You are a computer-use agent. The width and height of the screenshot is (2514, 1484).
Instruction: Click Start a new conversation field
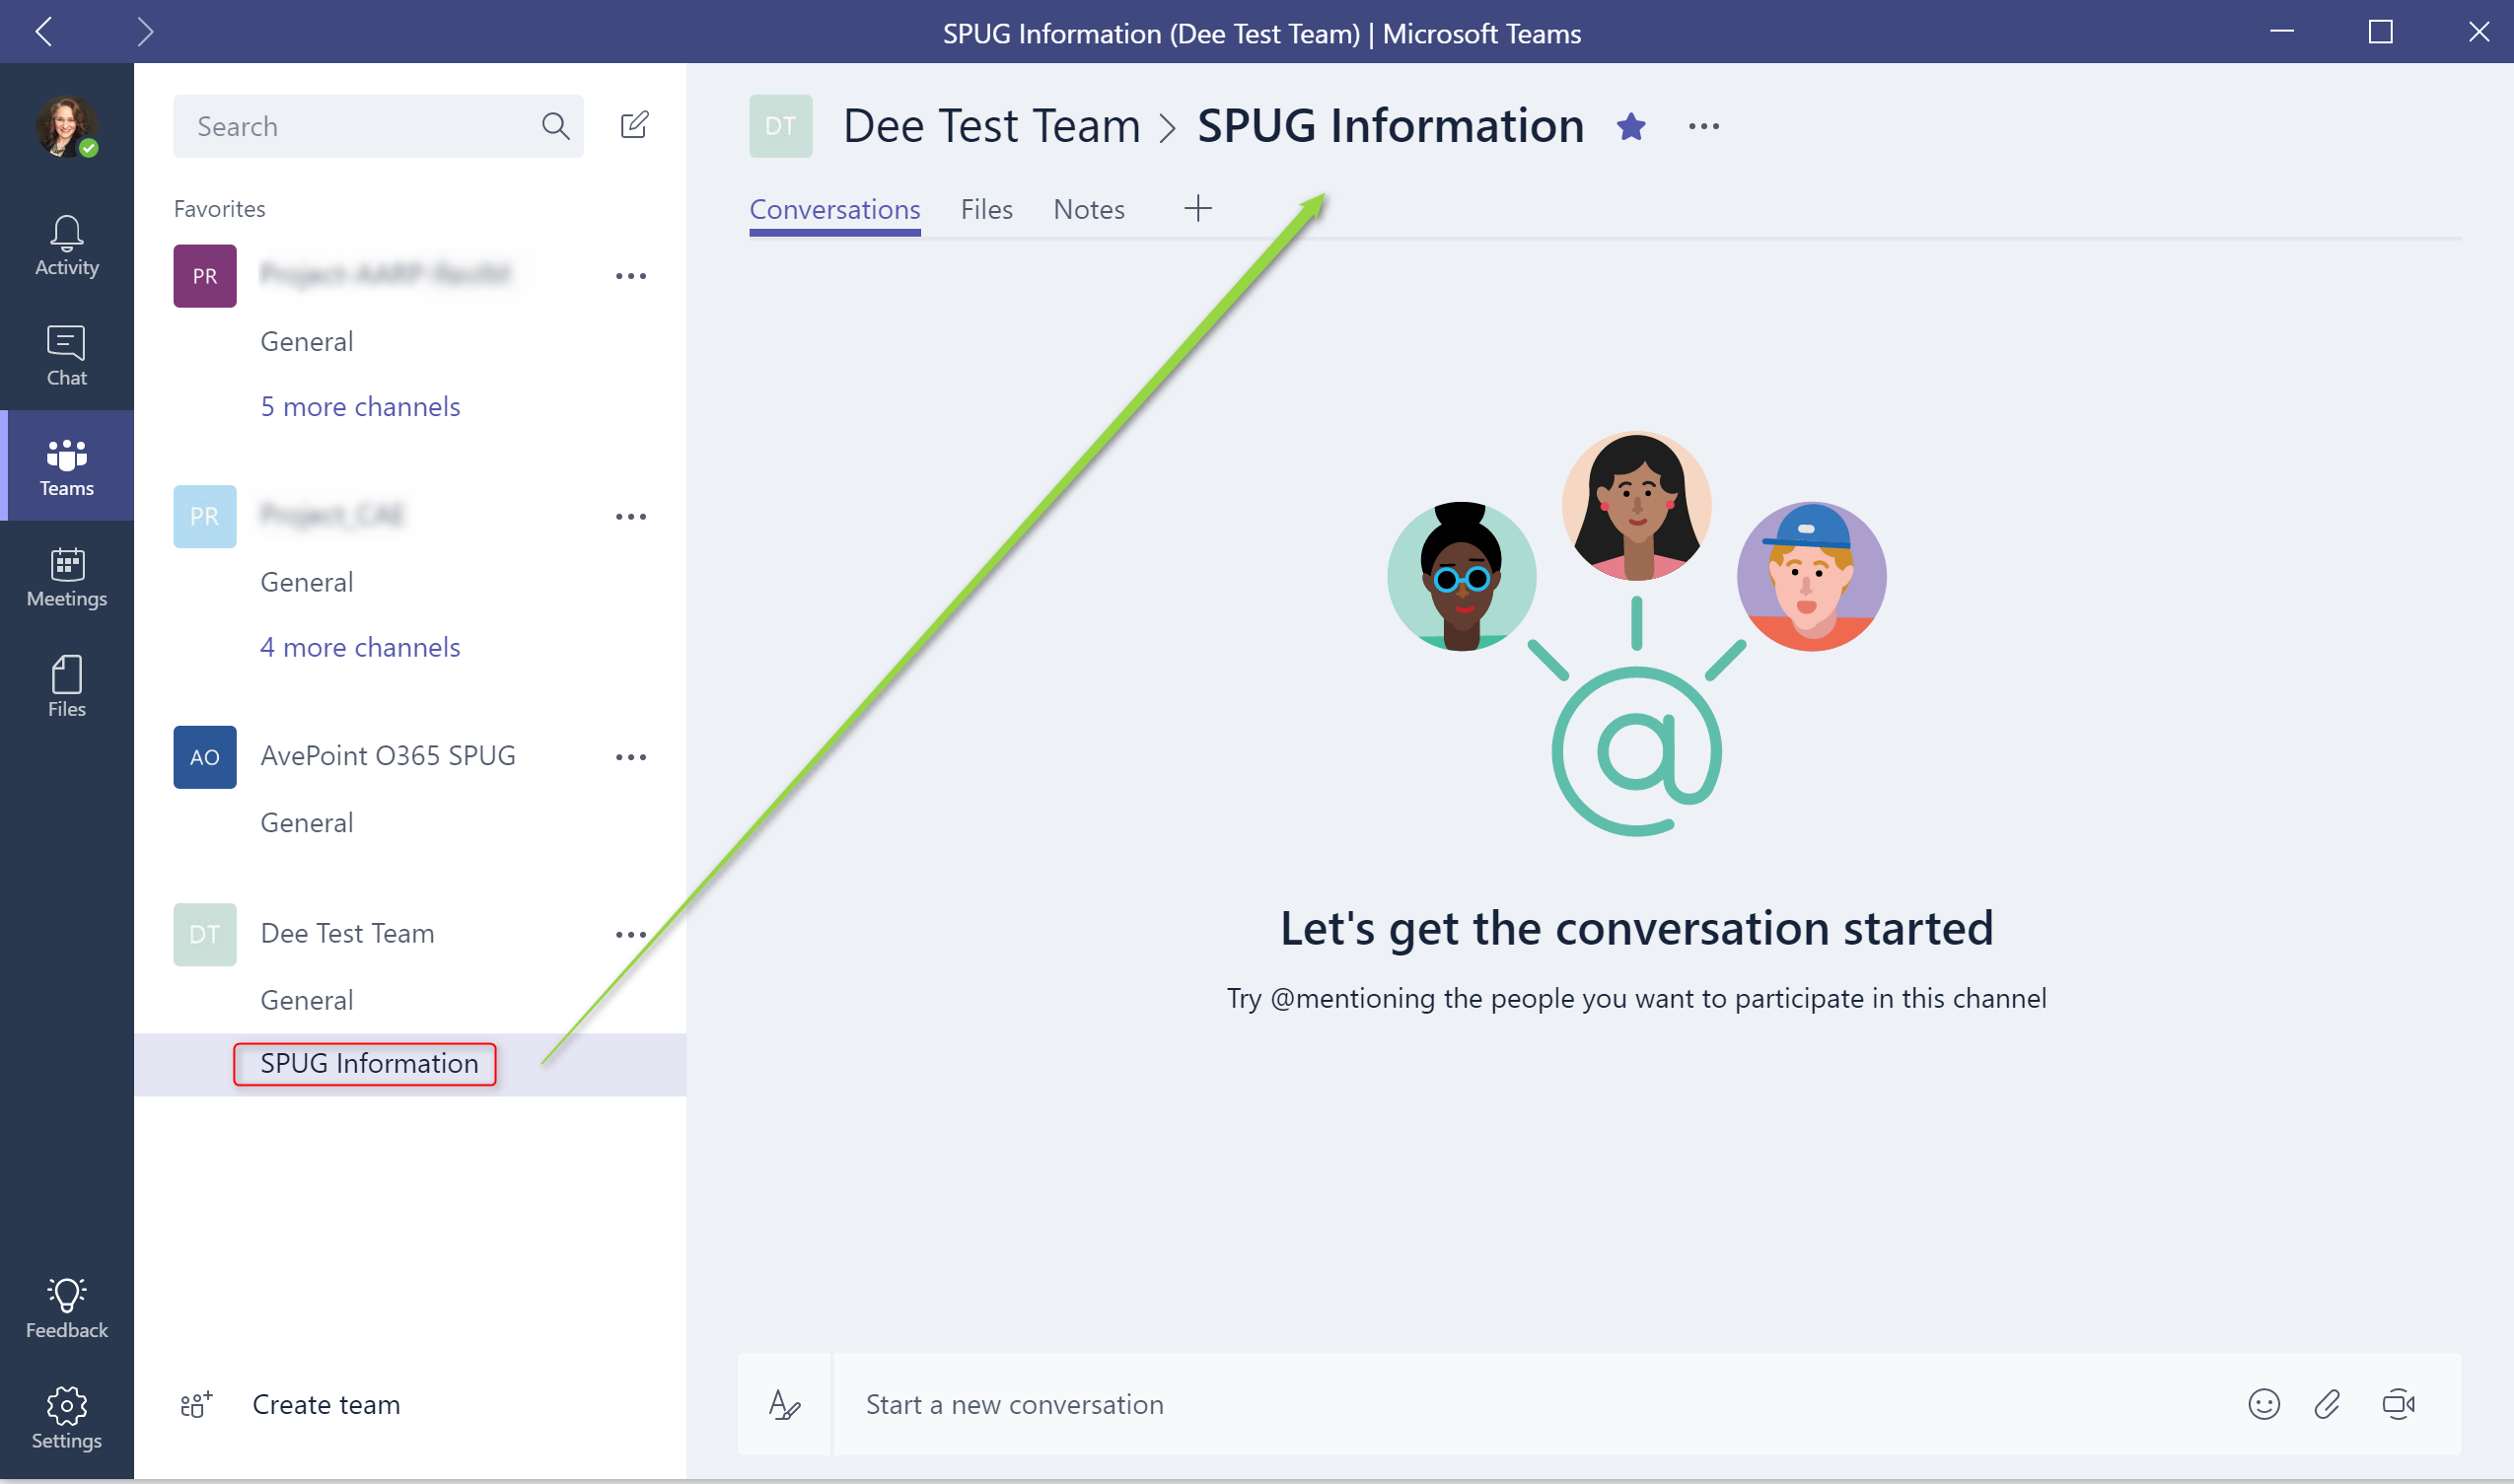pos(1530,1404)
